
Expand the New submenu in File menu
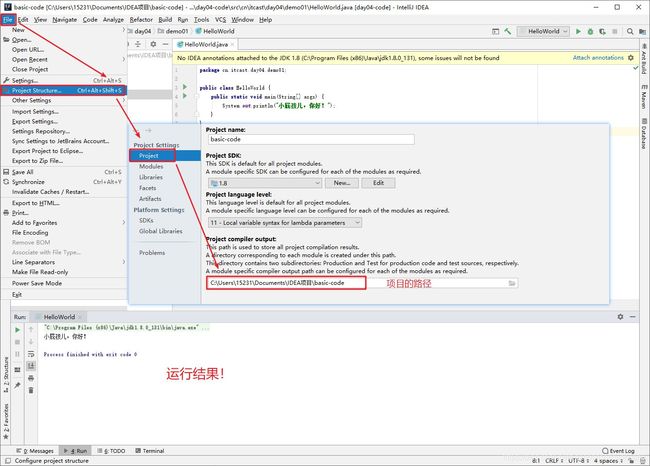63,30
